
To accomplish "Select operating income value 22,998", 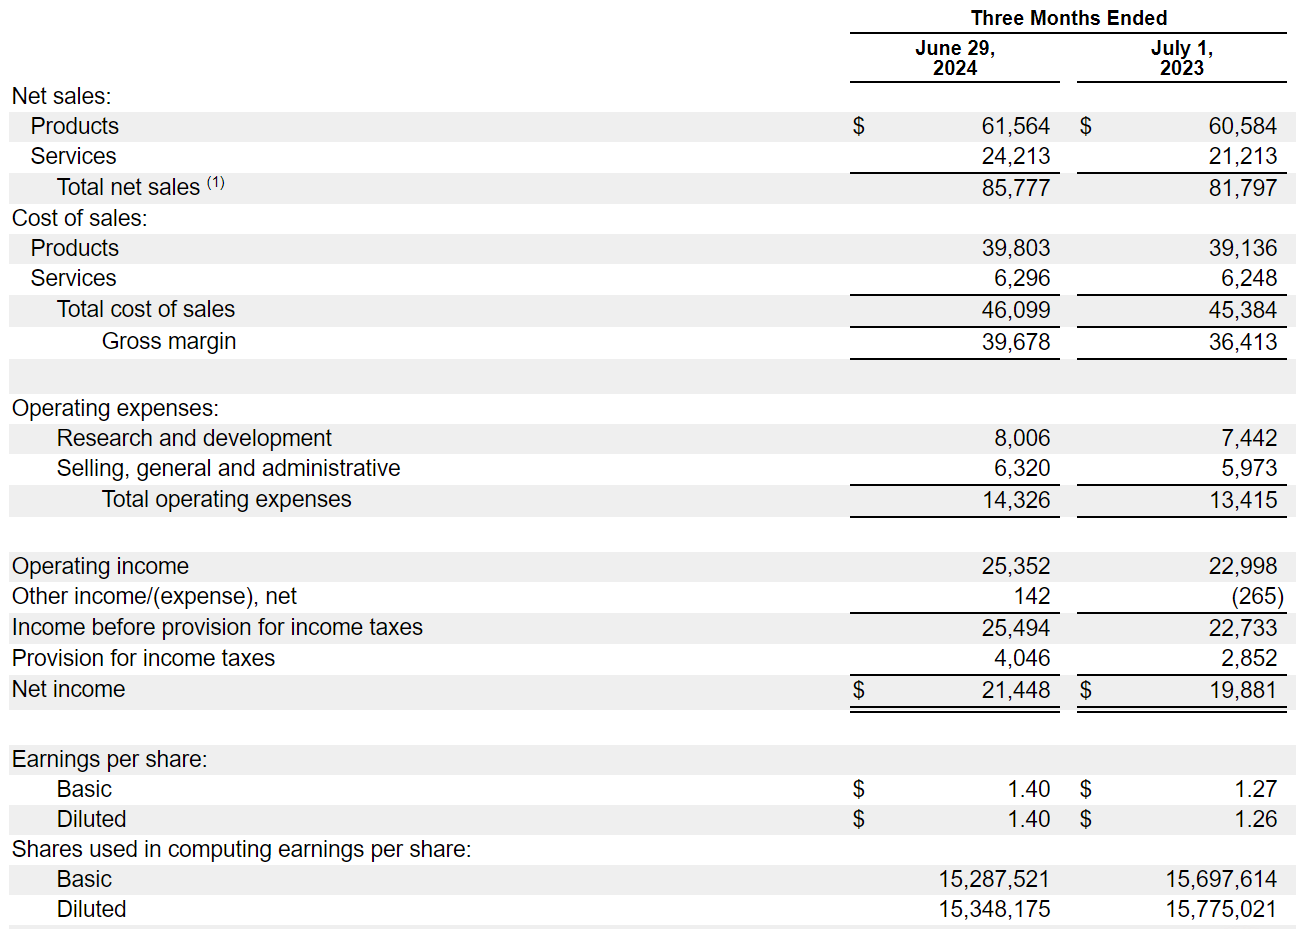I will [1242, 566].
